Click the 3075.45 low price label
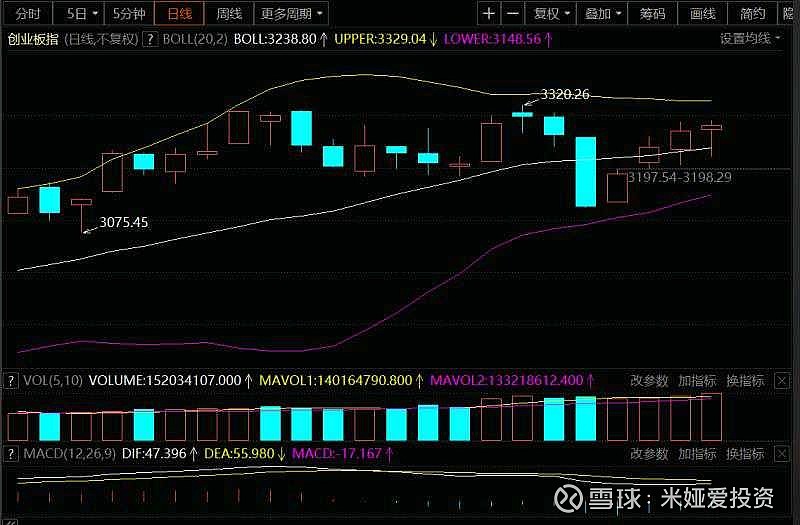 [123, 222]
